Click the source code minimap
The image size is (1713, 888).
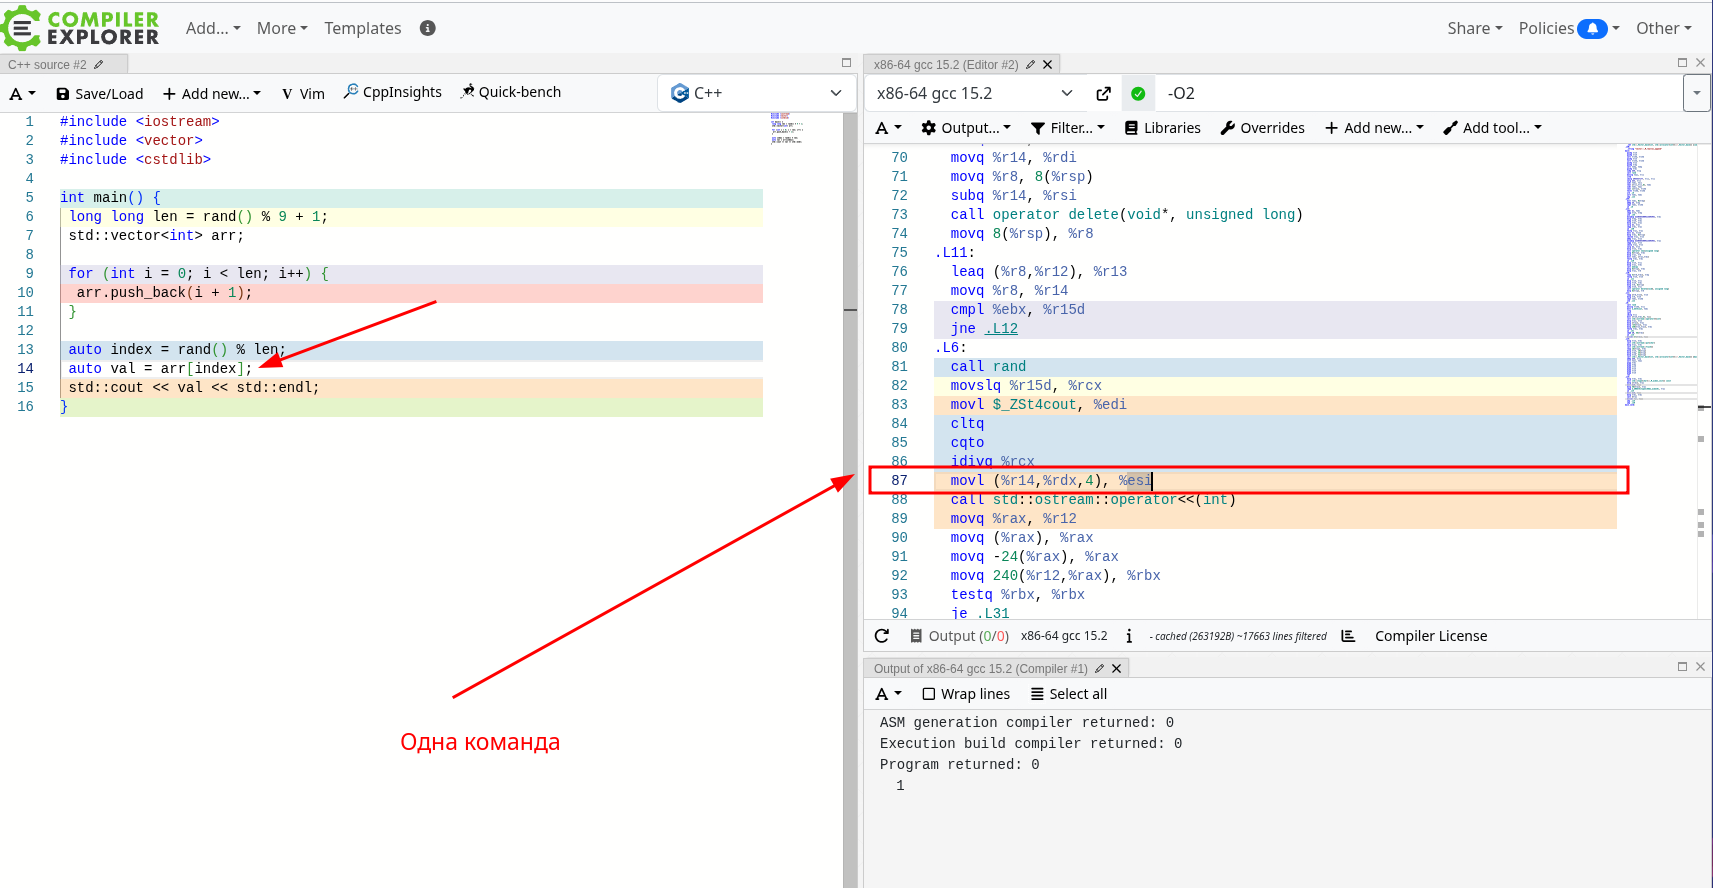click(787, 128)
